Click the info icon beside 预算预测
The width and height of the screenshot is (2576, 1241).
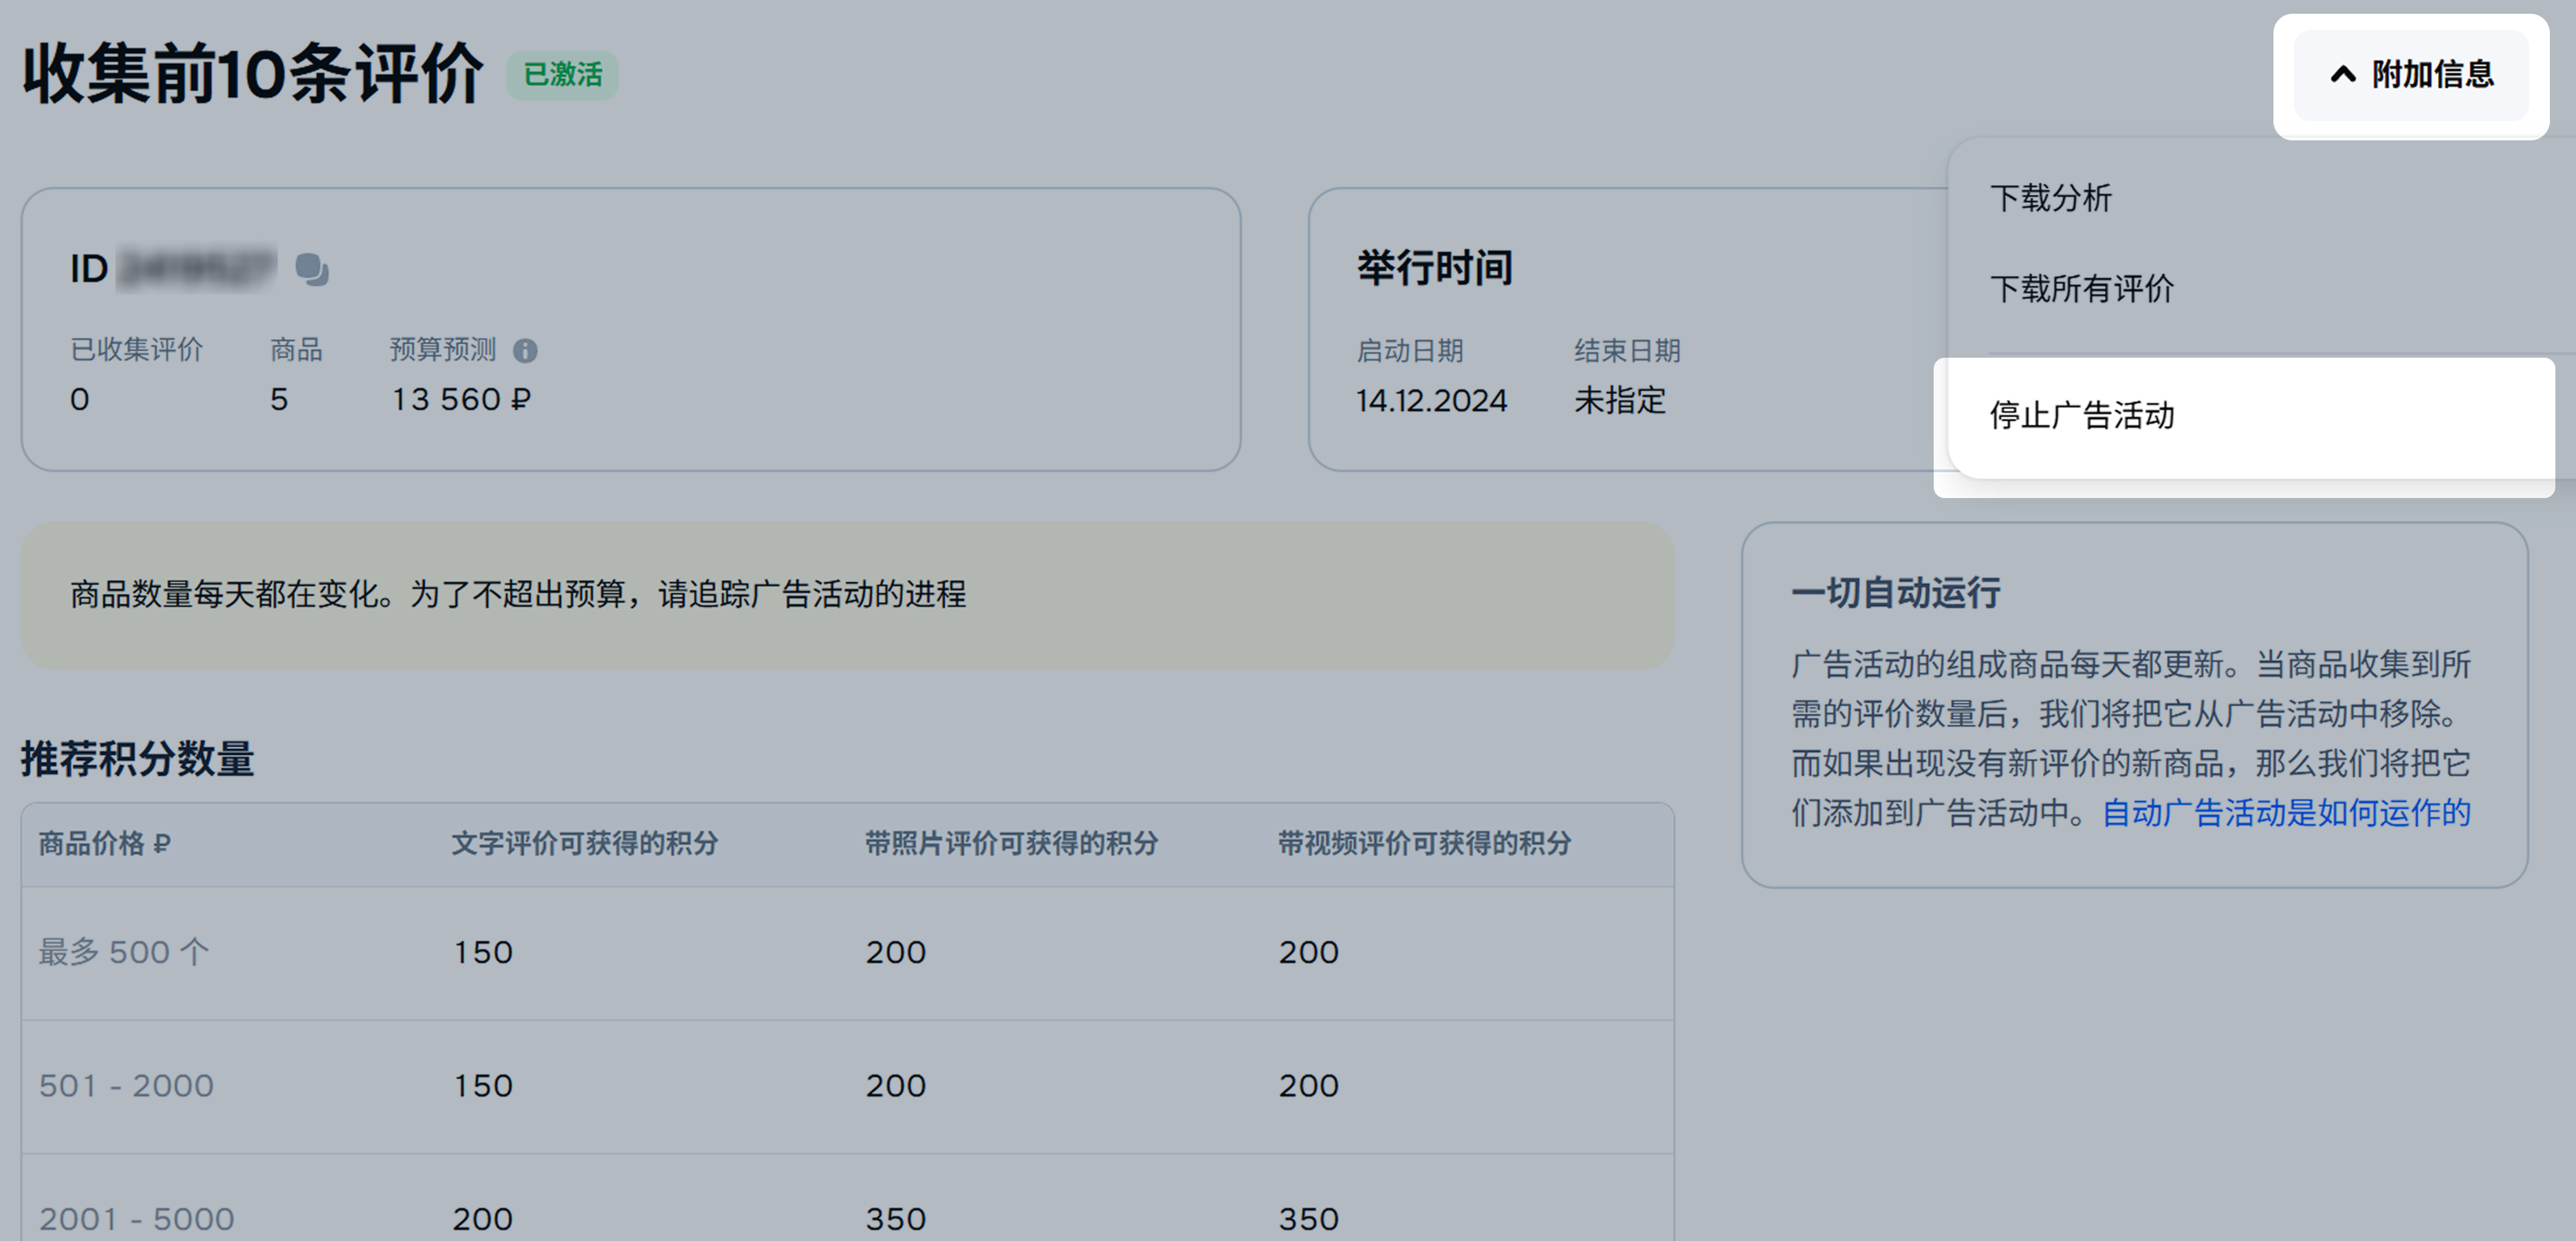(525, 351)
